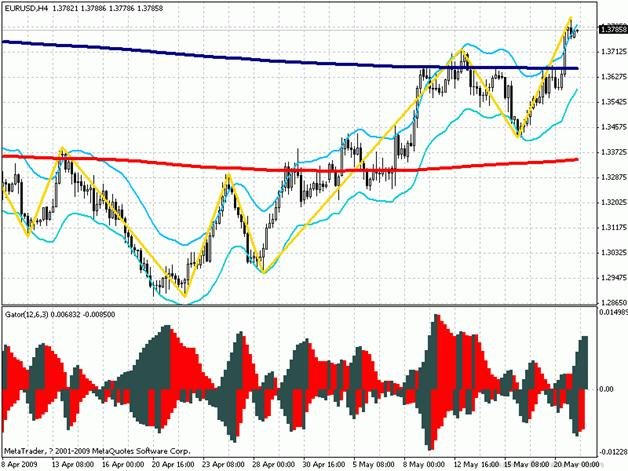Click the 1.34575 price axis label

[614, 127]
